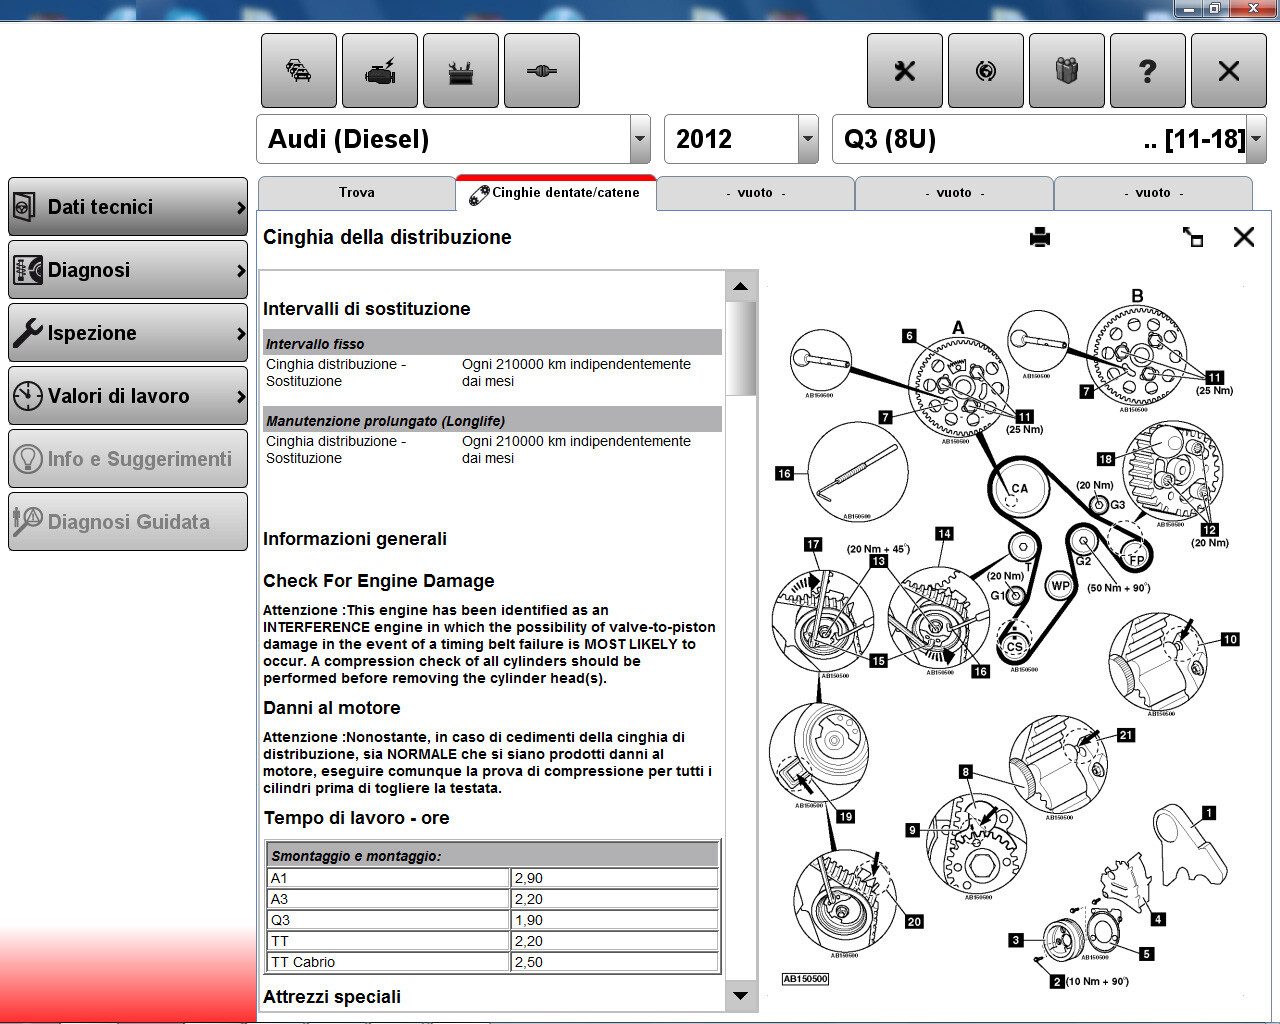Switch to the Trova tab
The image size is (1280, 1024).
pyautogui.click(x=357, y=193)
